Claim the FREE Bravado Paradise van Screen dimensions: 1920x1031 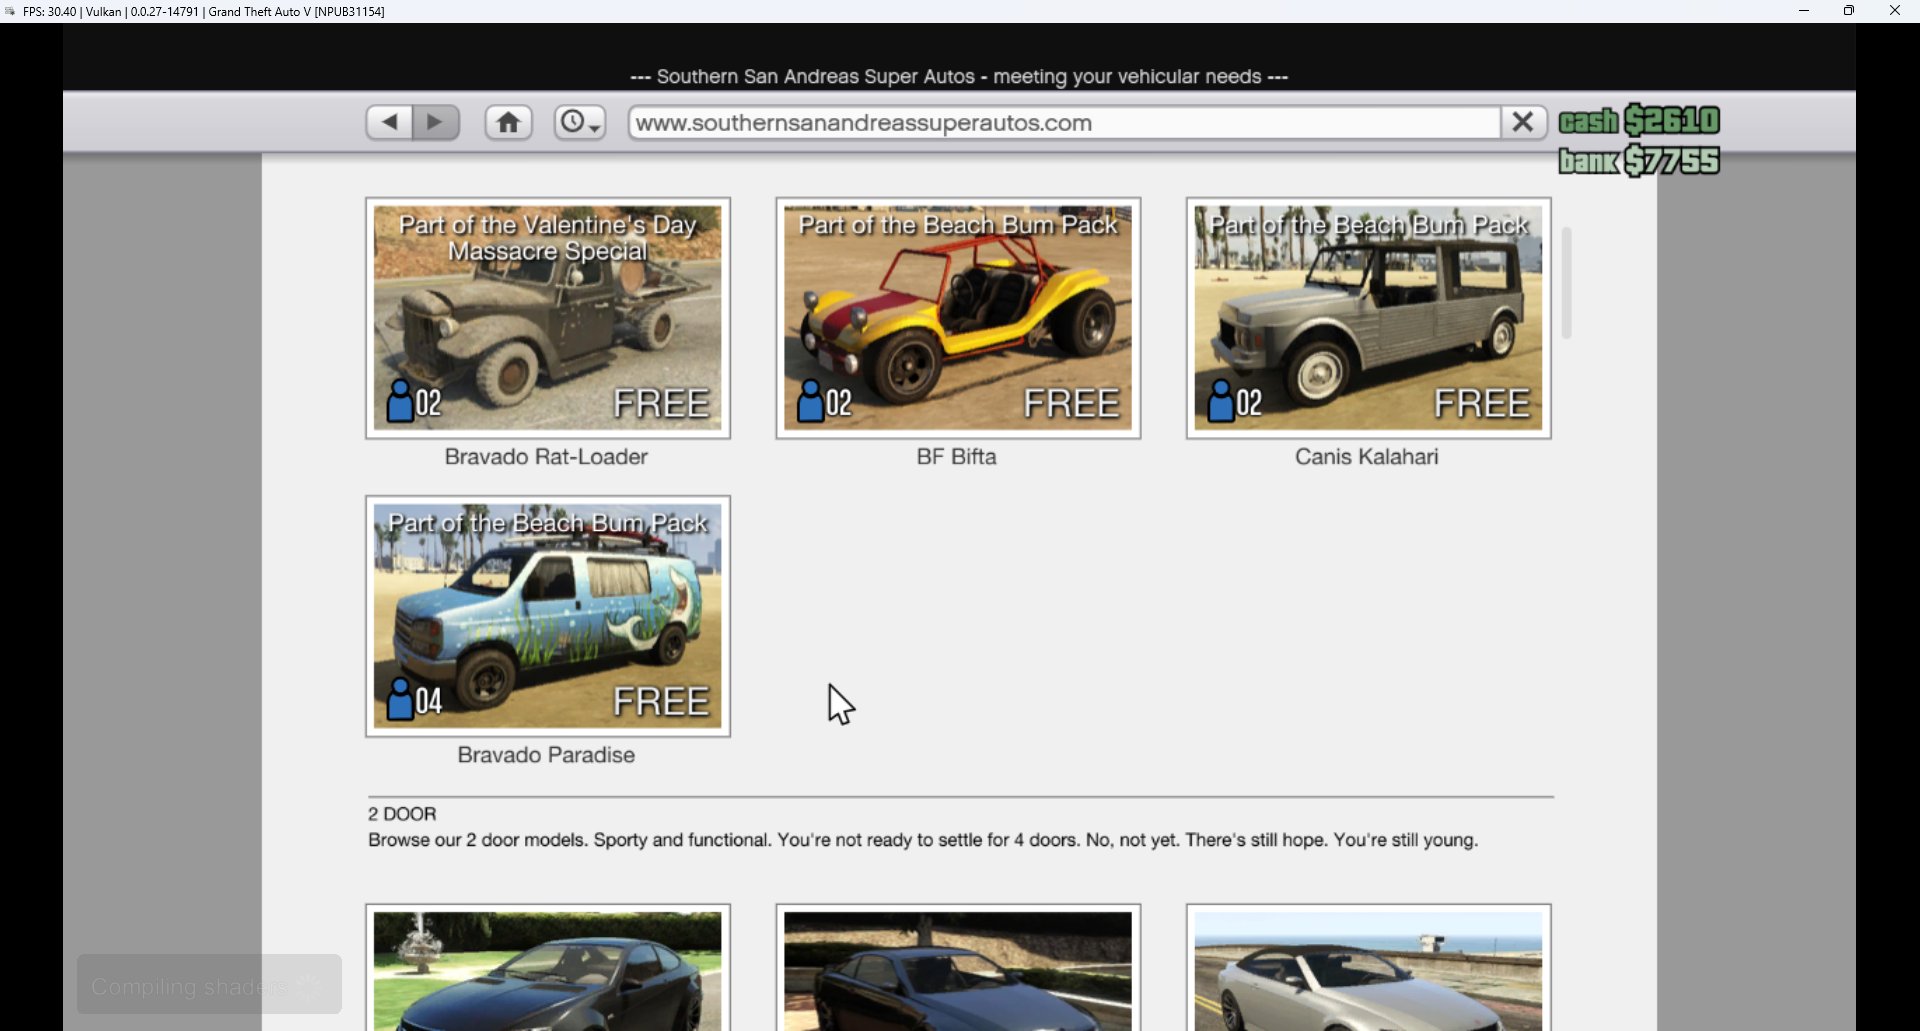pos(662,702)
